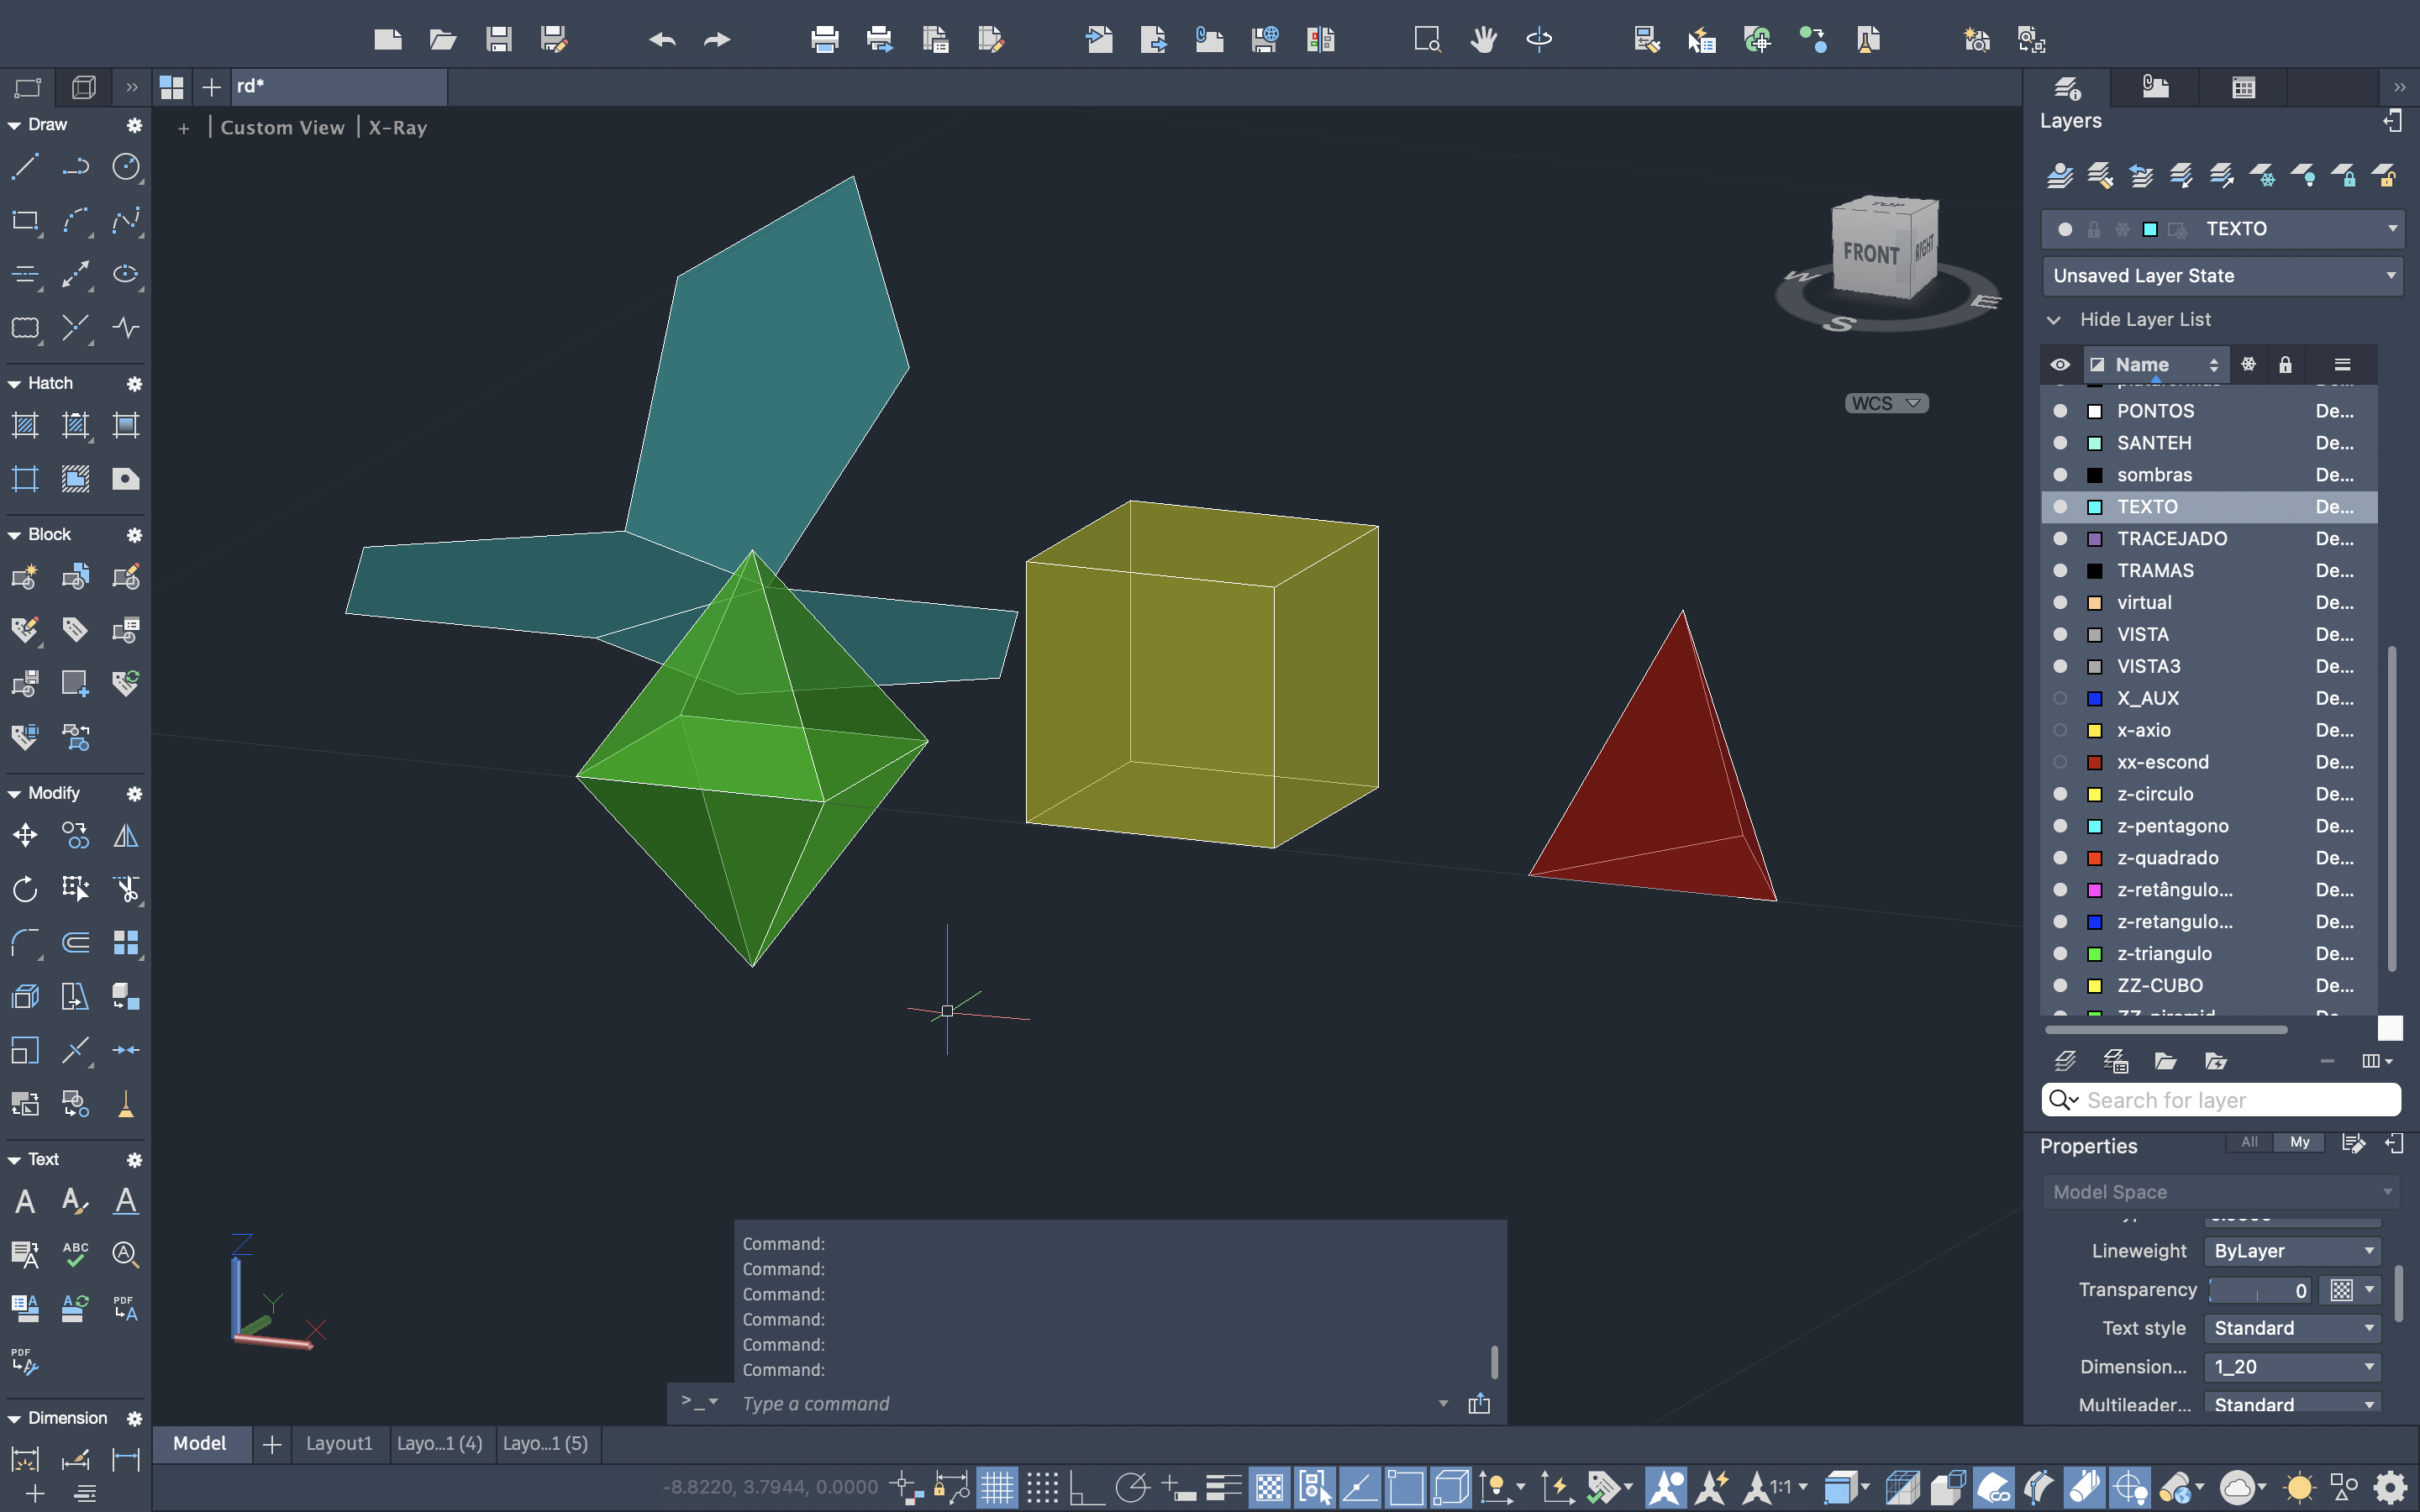Screen dimensions: 2420x1512
Task: Click the WCS coordinate system button
Action: click(x=1885, y=403)
